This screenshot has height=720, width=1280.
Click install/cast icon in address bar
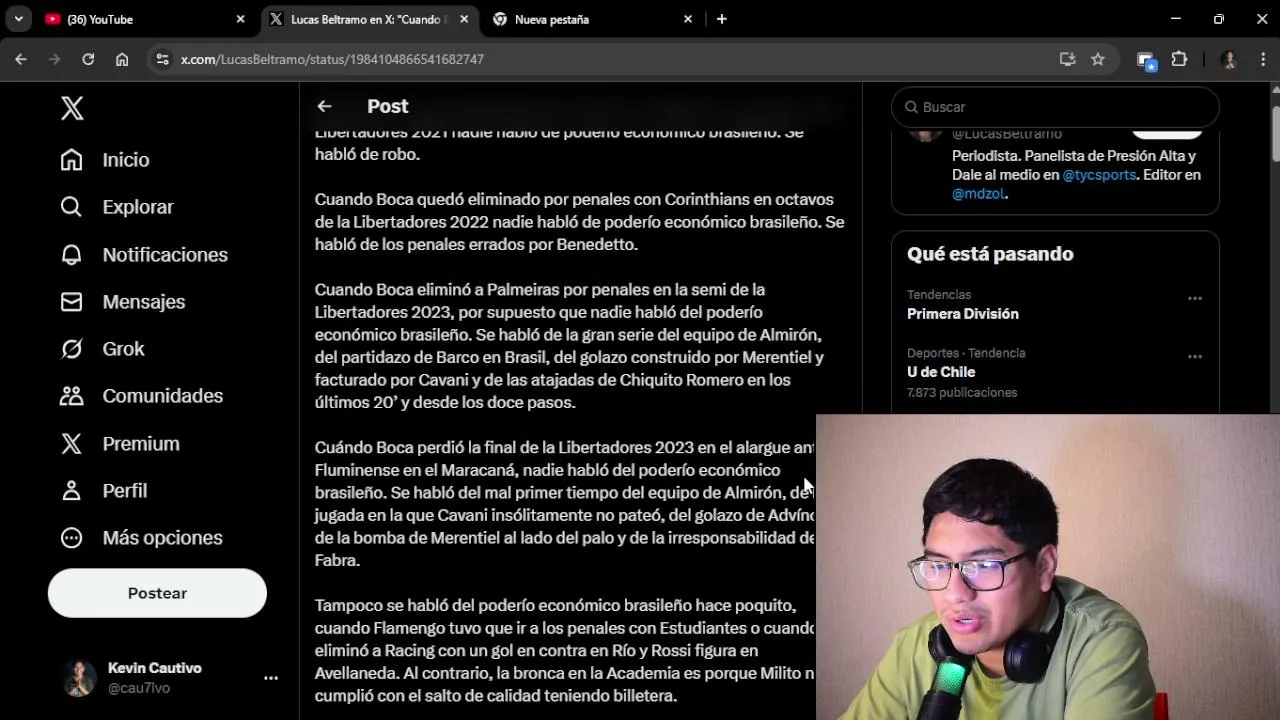(1067, 59)
